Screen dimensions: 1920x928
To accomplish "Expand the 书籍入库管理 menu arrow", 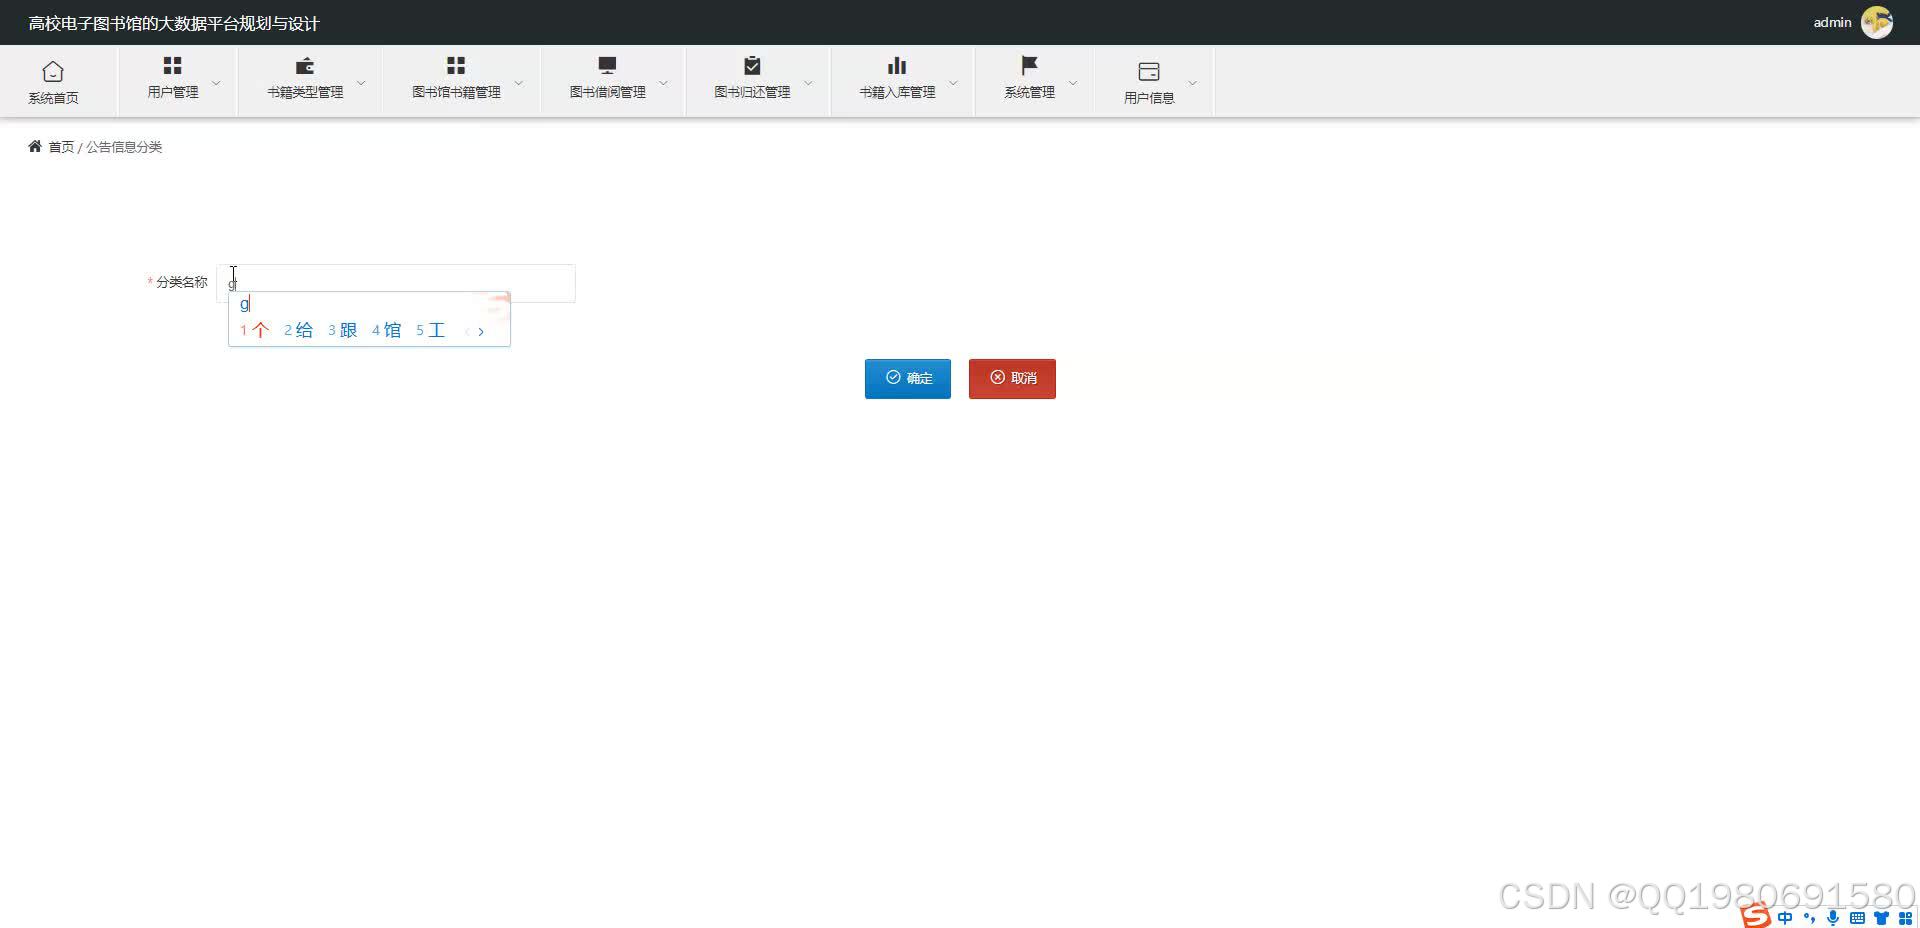I will pos(953,82).
